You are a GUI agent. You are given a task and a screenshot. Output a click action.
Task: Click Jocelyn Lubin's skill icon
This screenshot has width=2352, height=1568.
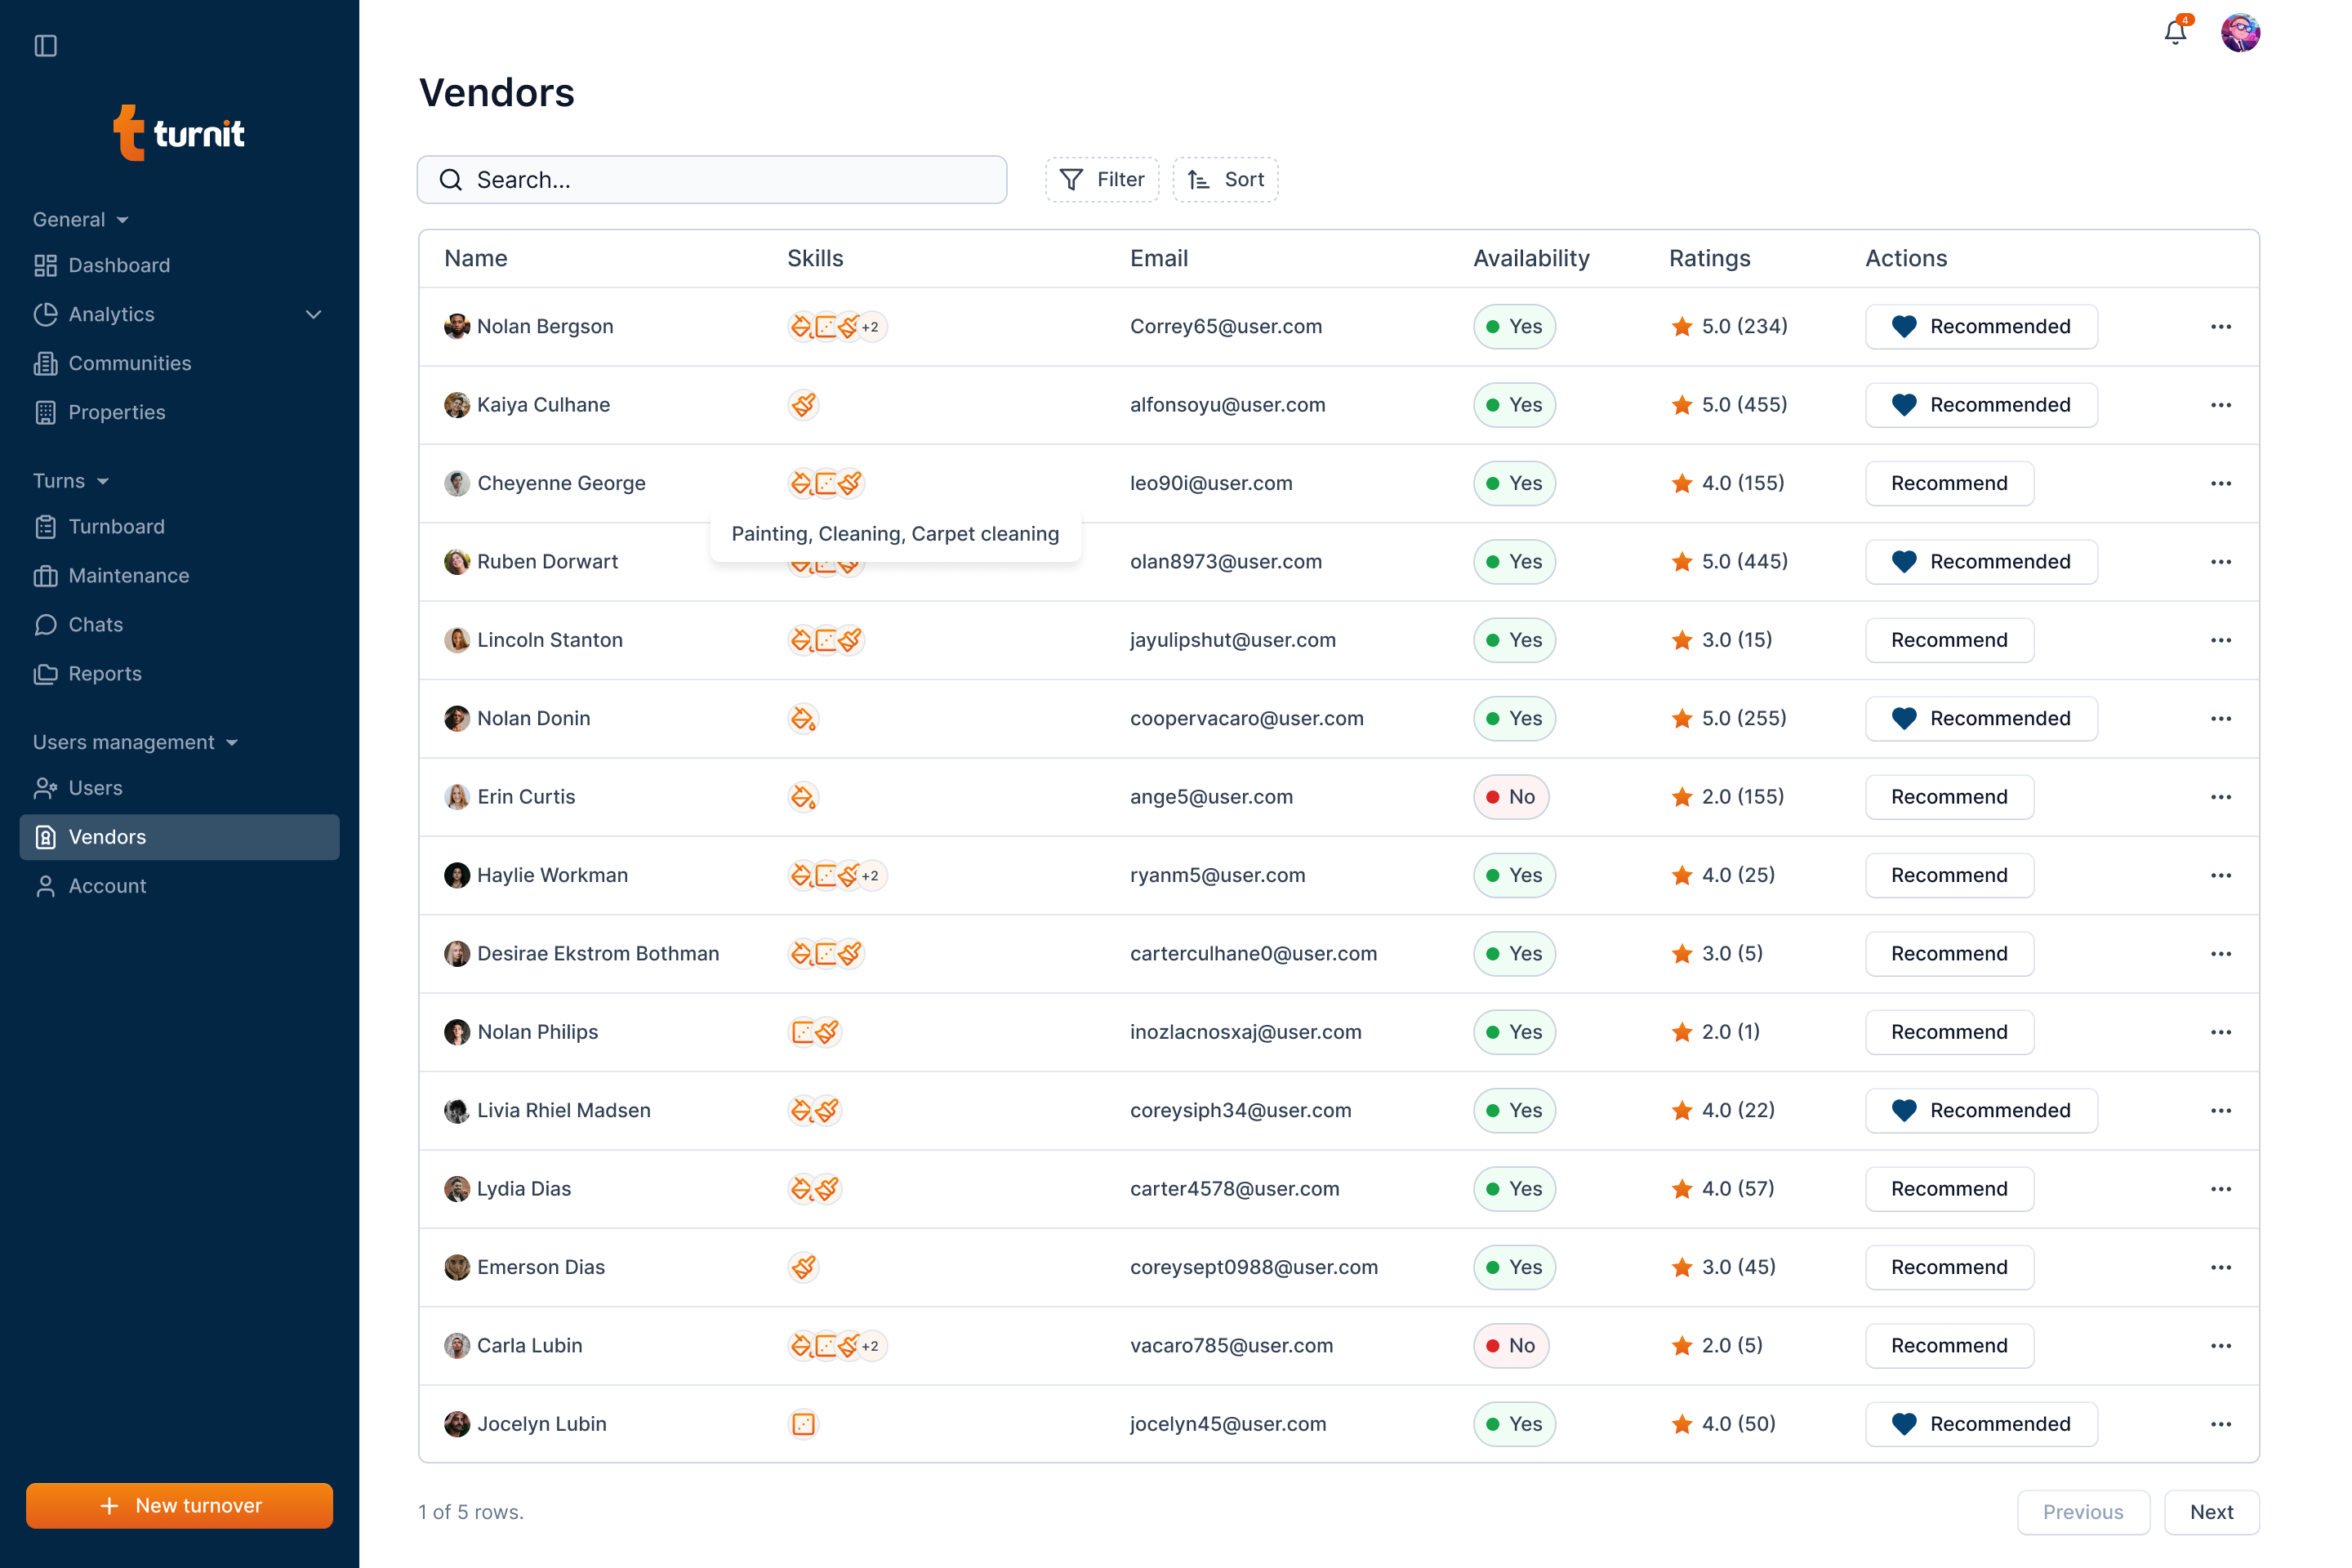(x=803, y=1424)
